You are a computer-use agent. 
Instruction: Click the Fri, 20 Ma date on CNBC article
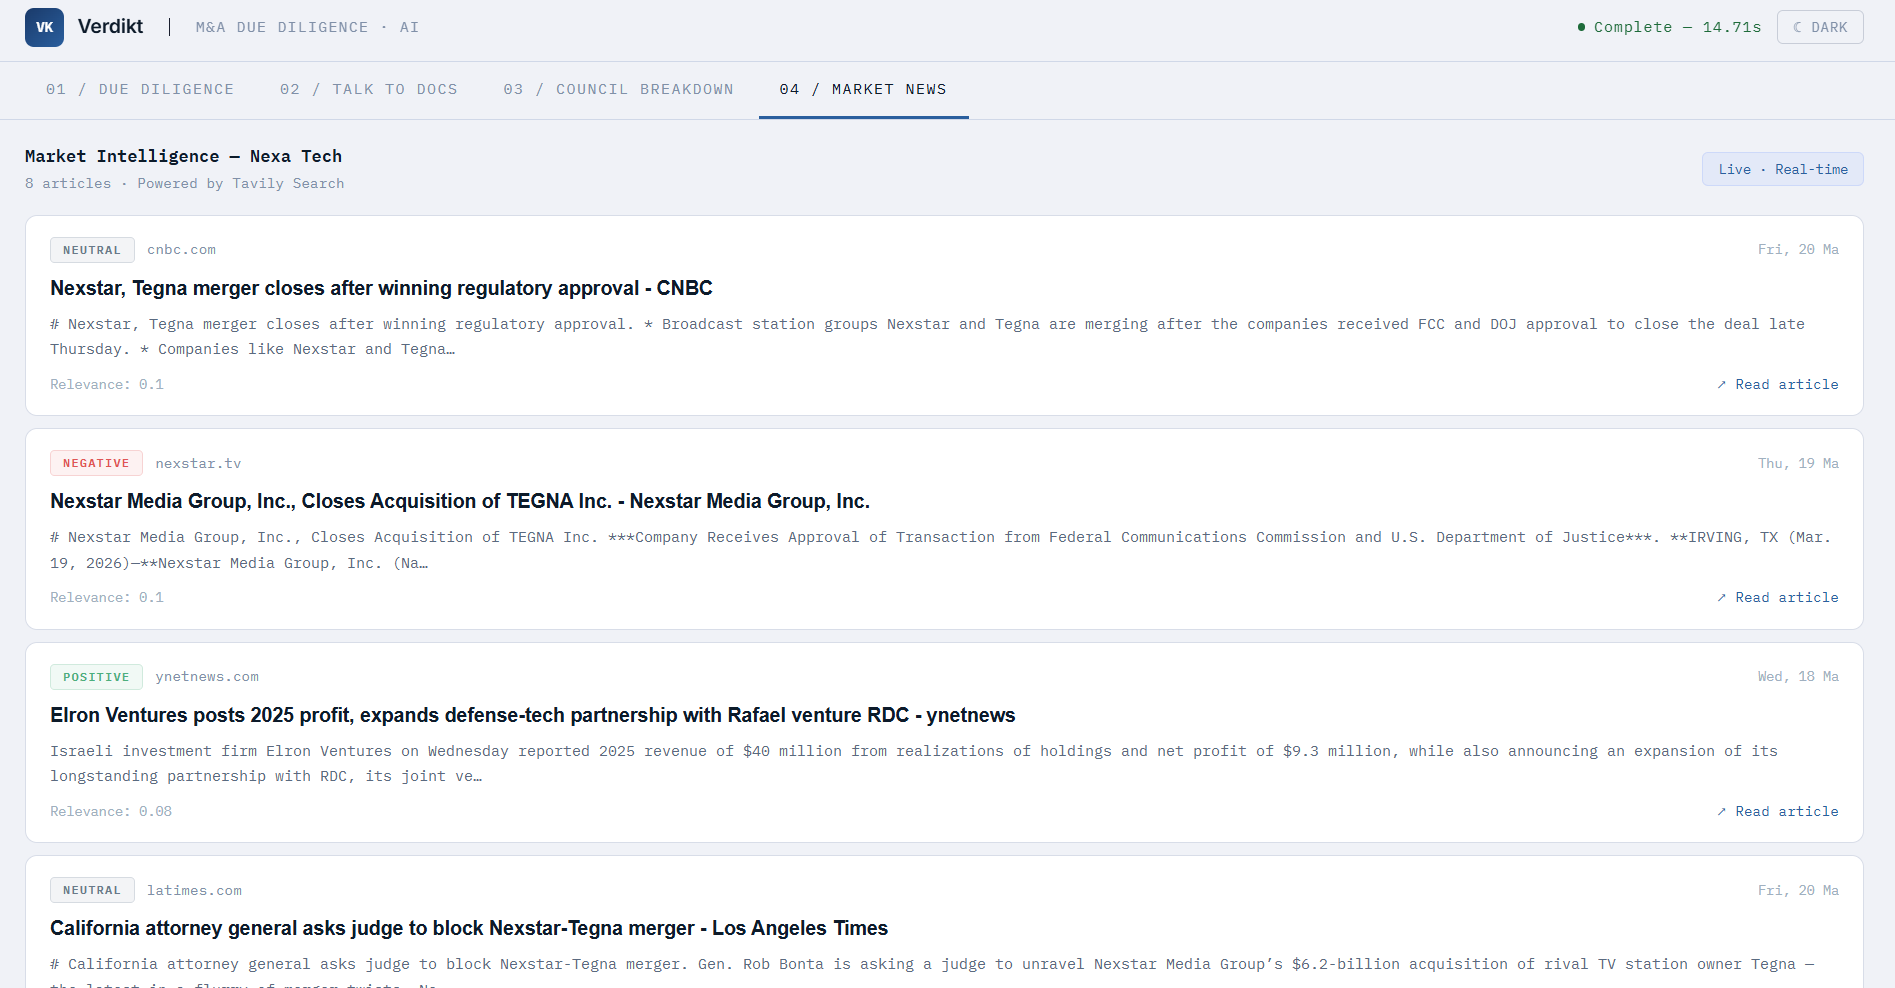click(x=1798, y=250)
